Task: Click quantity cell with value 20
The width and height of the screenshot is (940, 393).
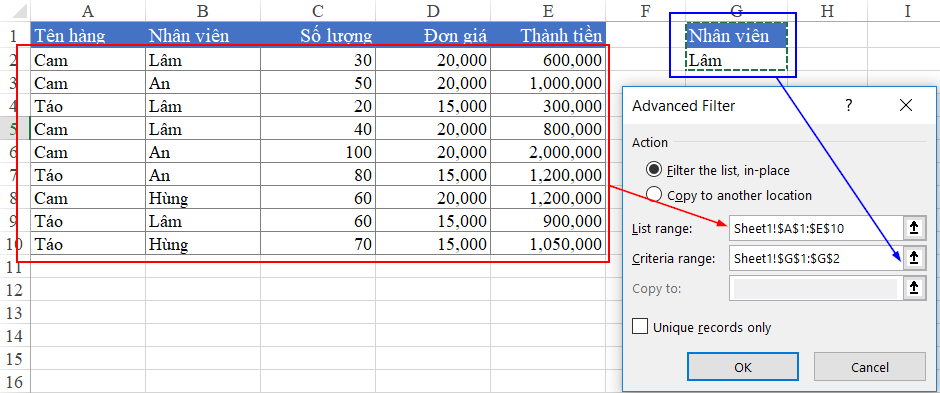Action: pyautogui.click(x=318, y=106)
